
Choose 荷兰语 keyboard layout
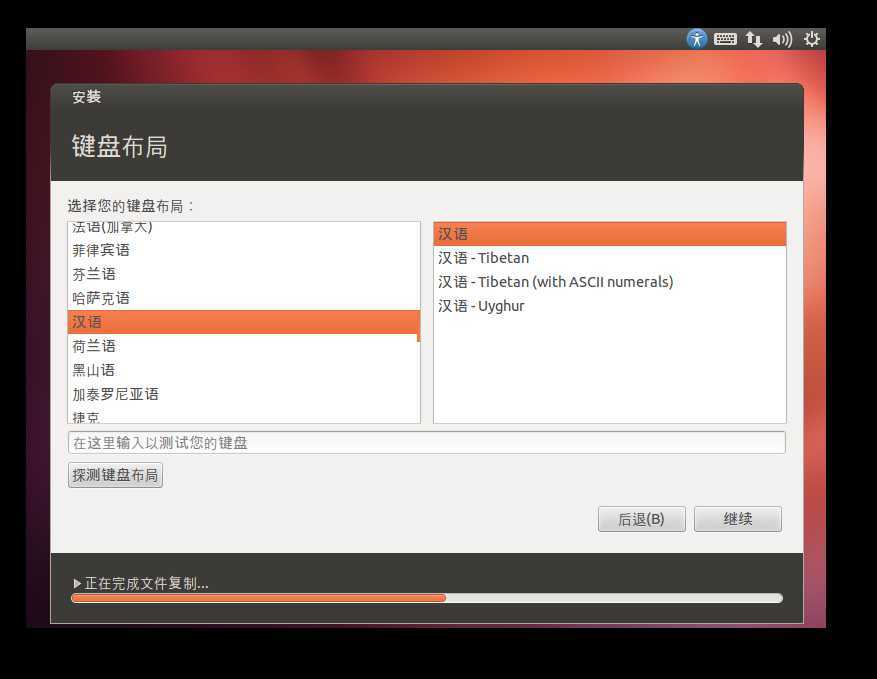click(150, 345)
